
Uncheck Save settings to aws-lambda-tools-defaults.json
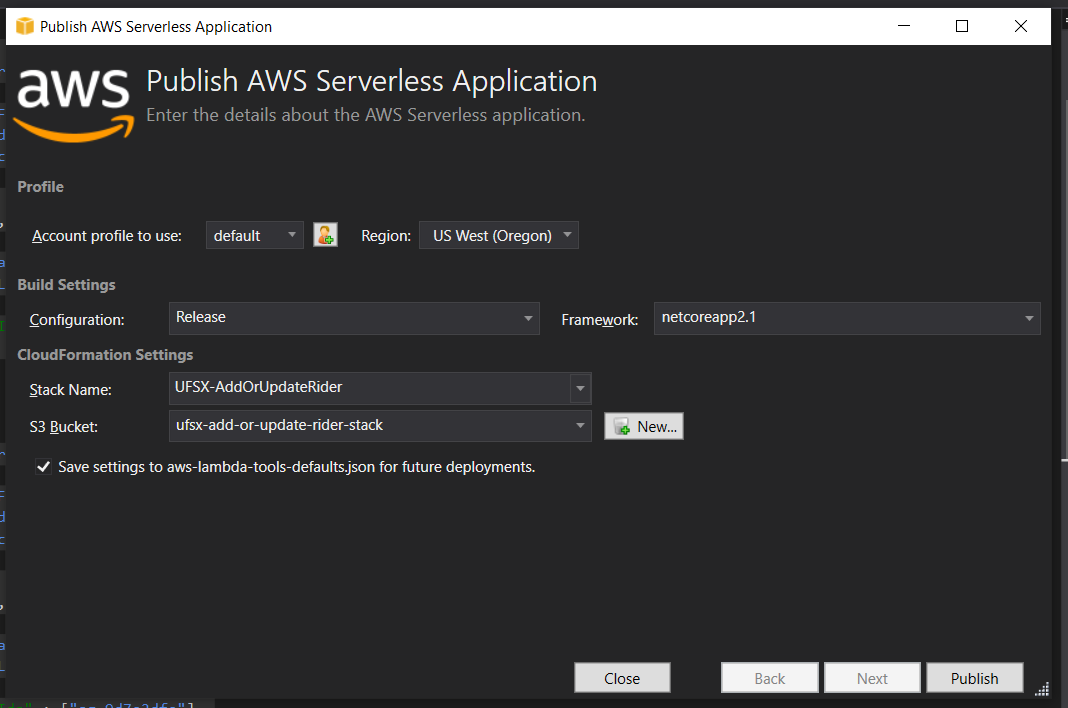click(x=43, y=466)
